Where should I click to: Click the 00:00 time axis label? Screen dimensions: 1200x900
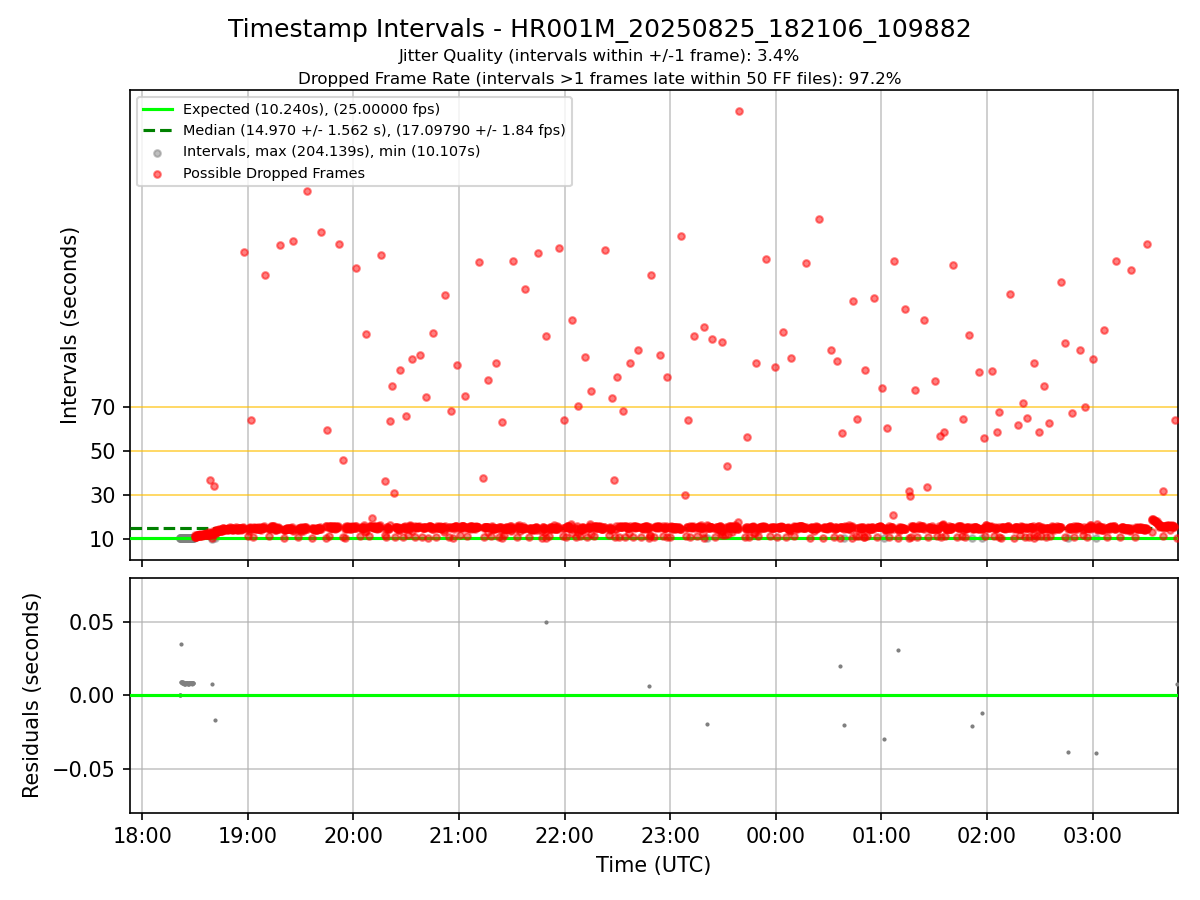coord(775,834)
